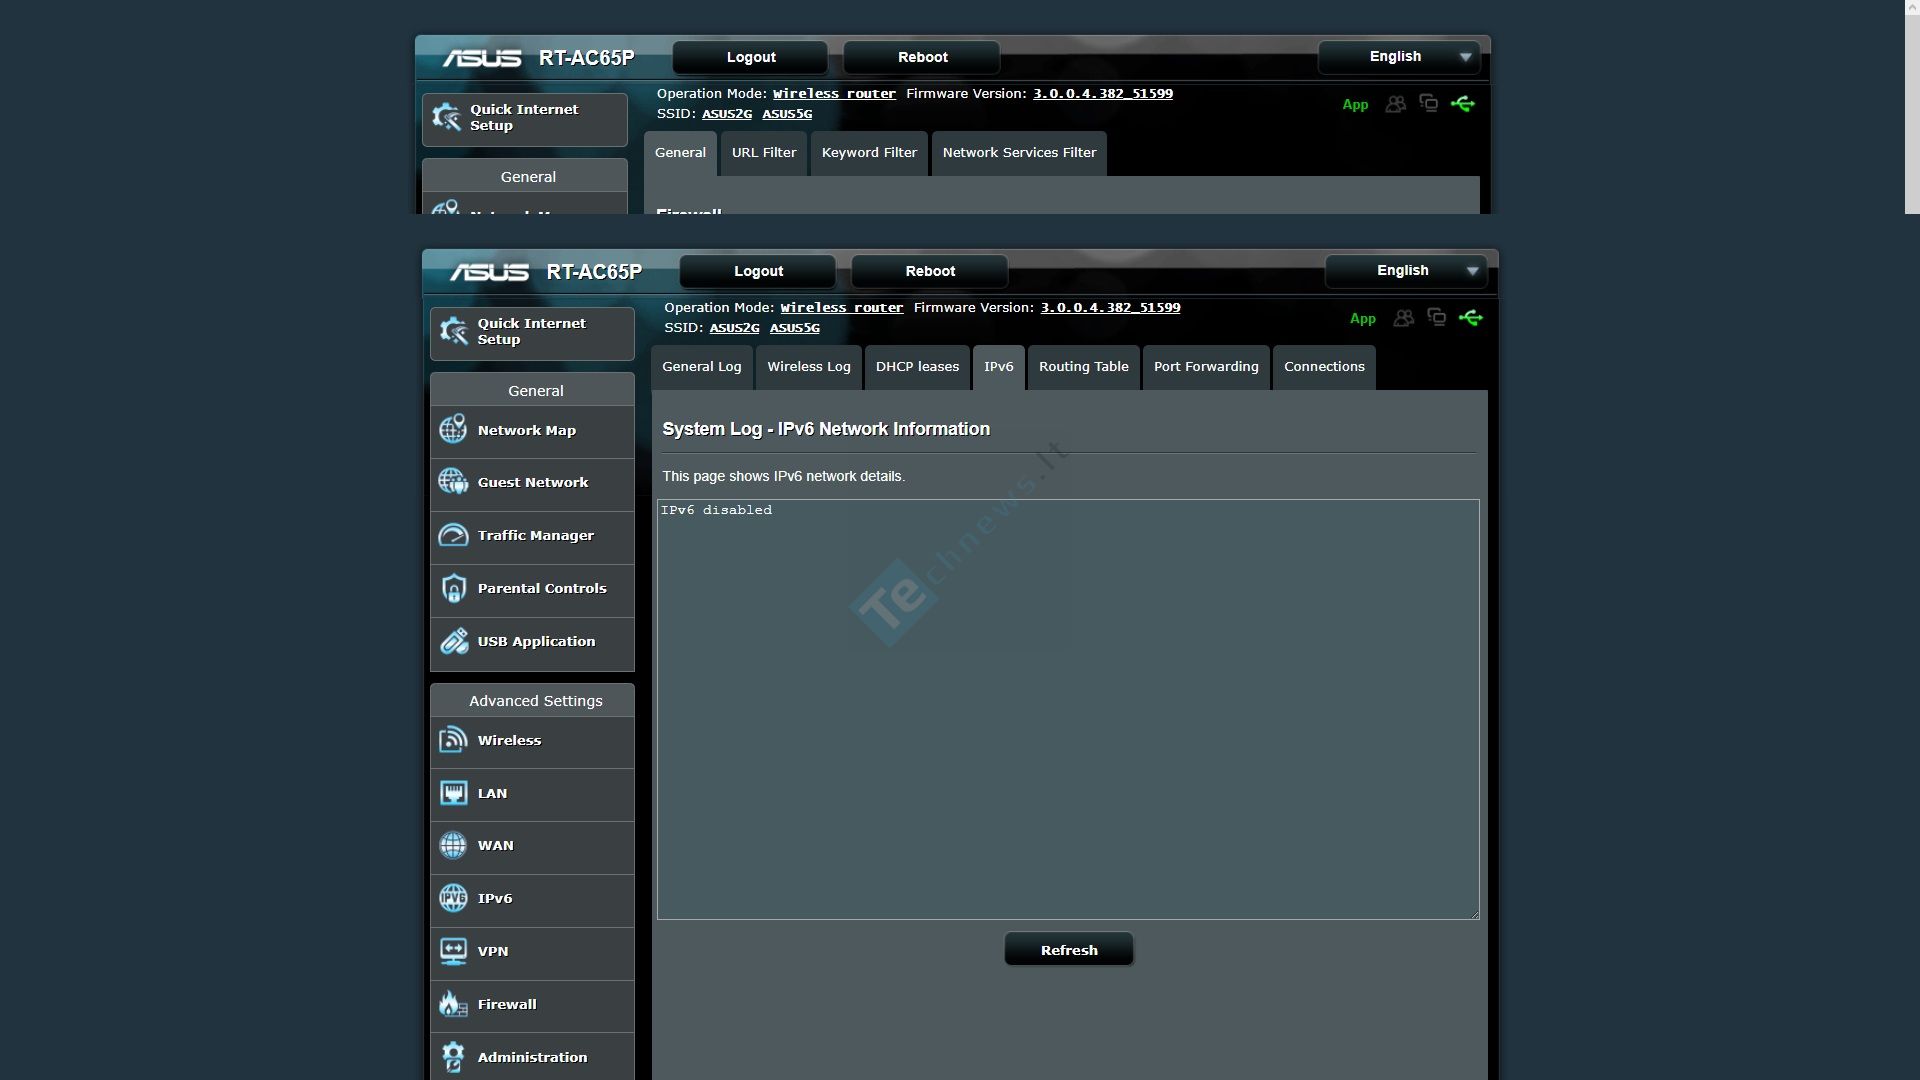The image size is (1920, 1080).
Task: Switch to General Log tab
Action: pyautogui.click(x=702, y=367)
